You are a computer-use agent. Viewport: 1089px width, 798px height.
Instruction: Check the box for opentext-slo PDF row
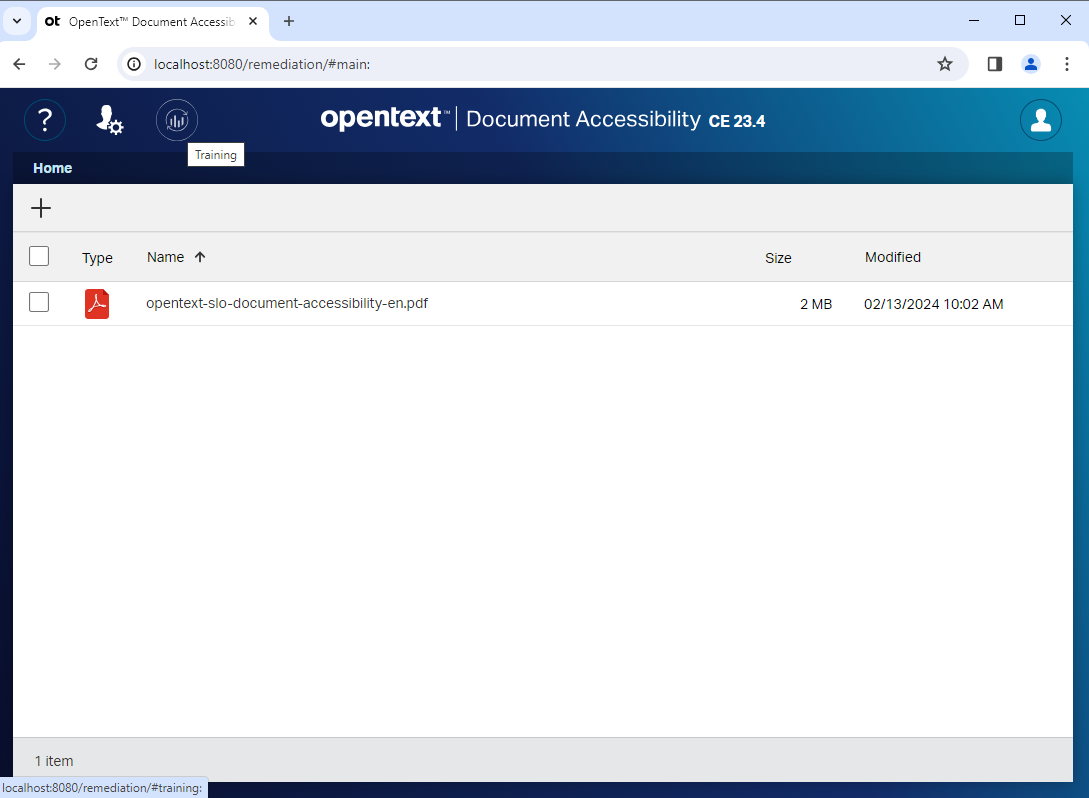(39, 303)
